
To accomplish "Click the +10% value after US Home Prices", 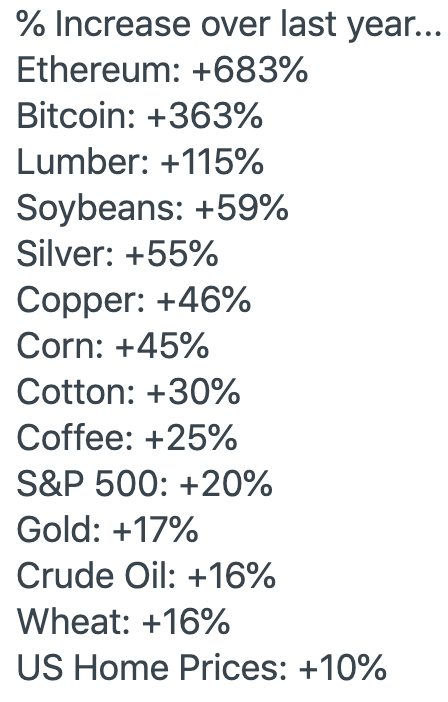I will point(342,668).
